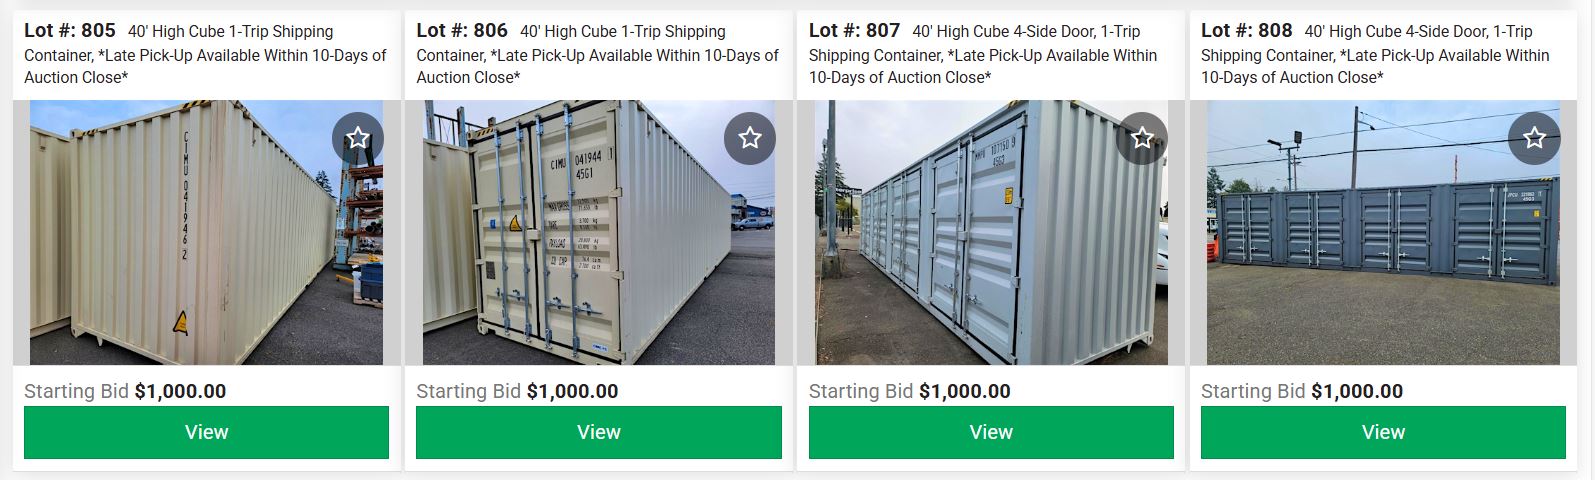Add Lot 806 to watchlist with star

click(x=750, y=138)
